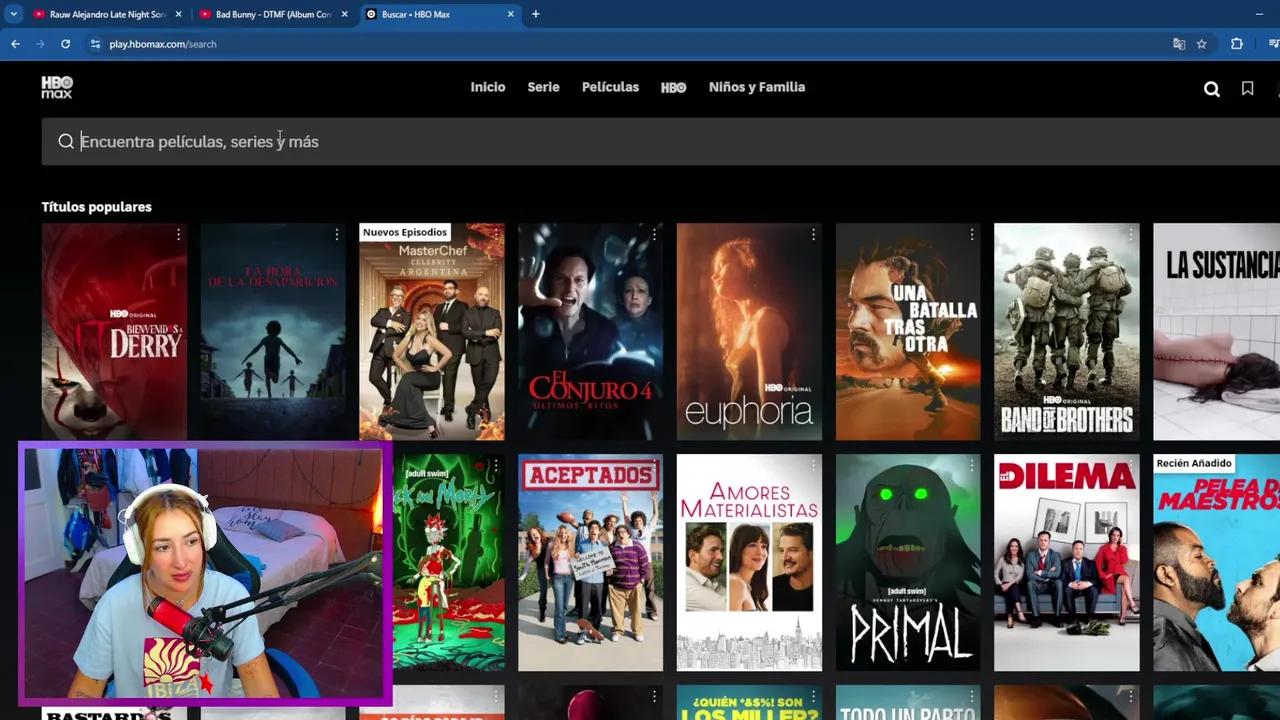This screenshot has height=720, width=1280.
Task: Click translate page icon in address bar
Action: click(1179, 44)
